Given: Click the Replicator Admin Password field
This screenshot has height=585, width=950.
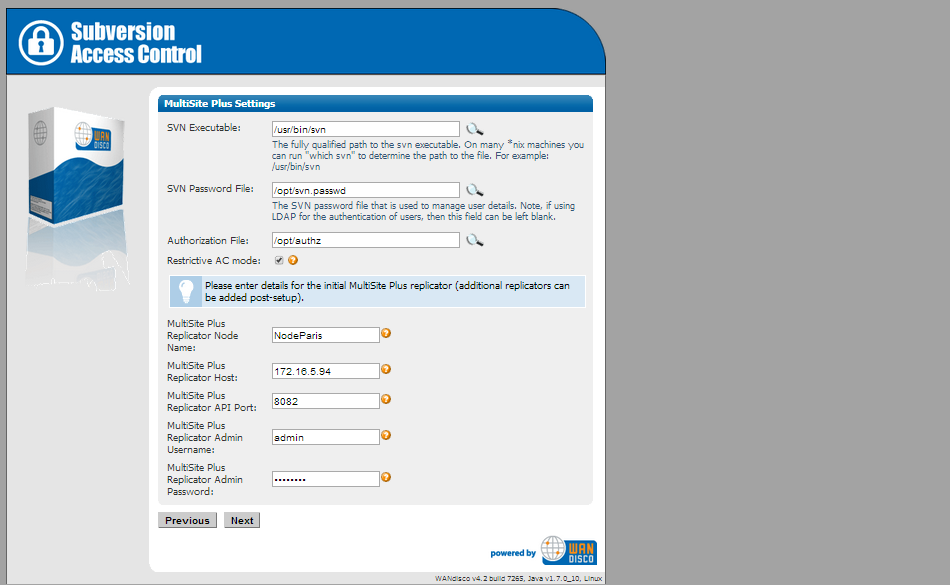Looking at the screenshot, I should tap(325, 479).
